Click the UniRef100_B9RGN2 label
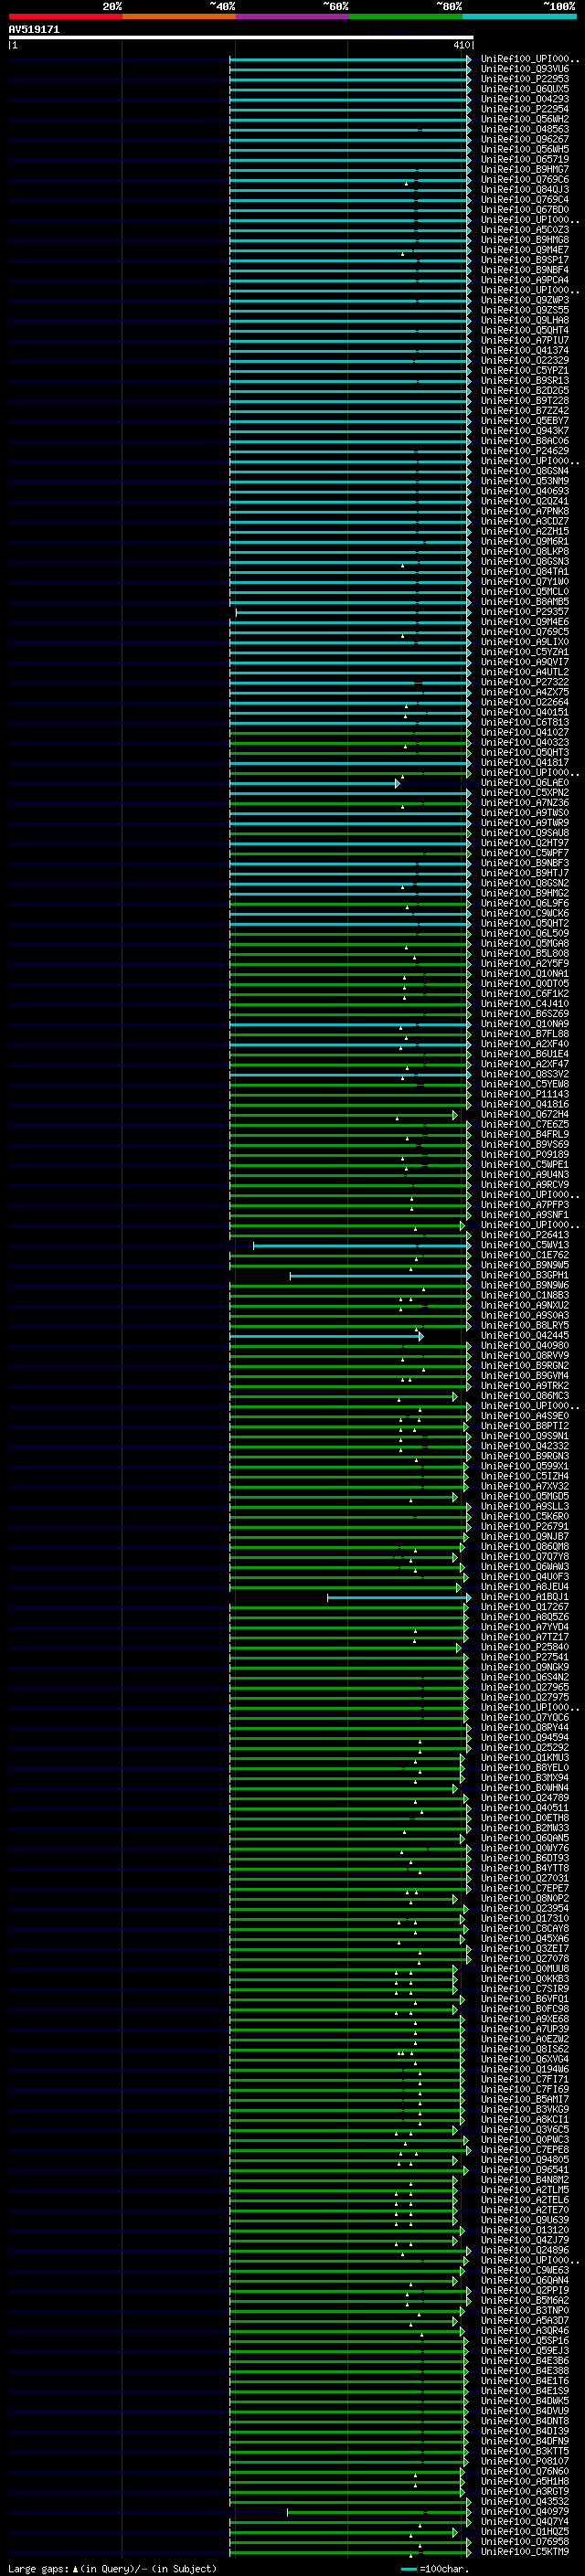 pos(525,1365)
